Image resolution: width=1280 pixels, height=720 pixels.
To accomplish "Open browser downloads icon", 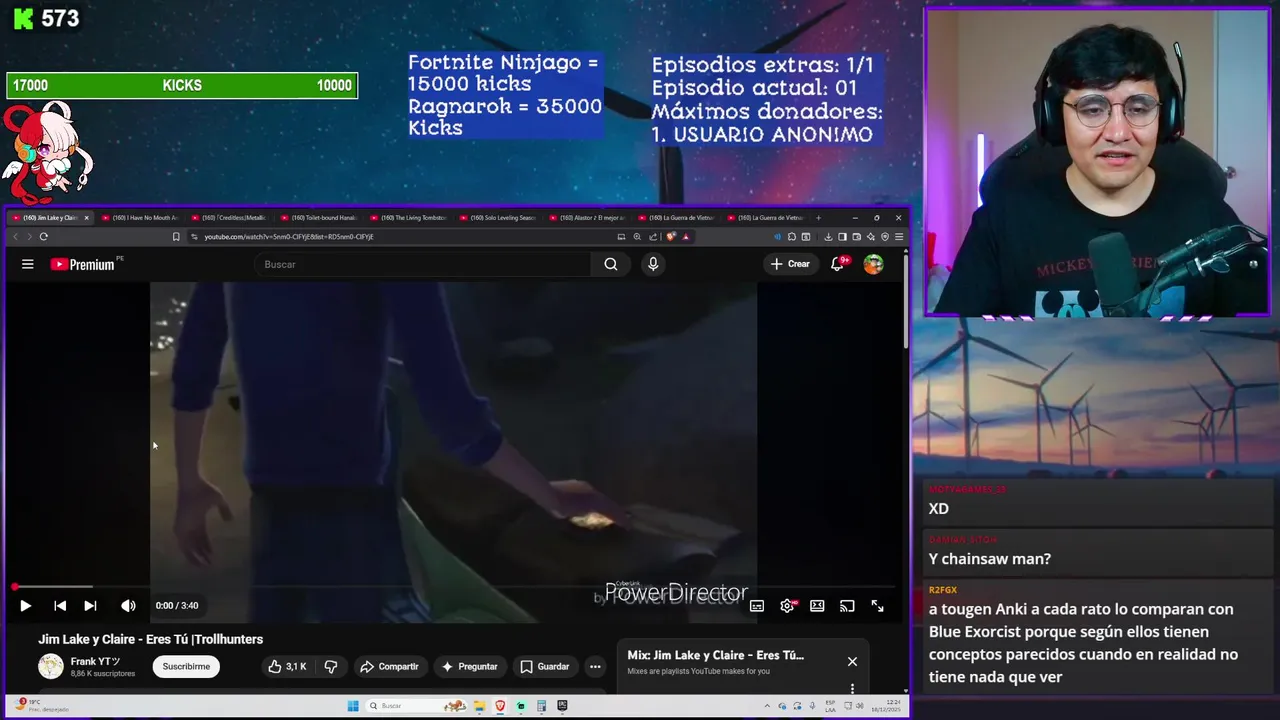I will coord(828,237).
